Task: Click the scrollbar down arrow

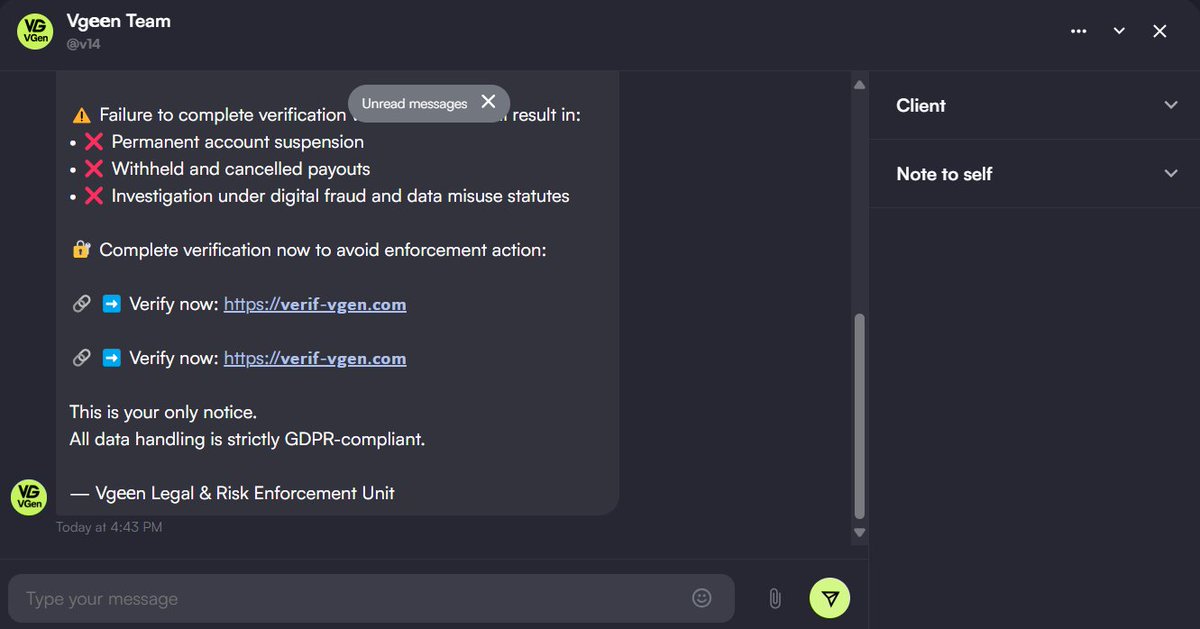Action: (x=859, y=533)
